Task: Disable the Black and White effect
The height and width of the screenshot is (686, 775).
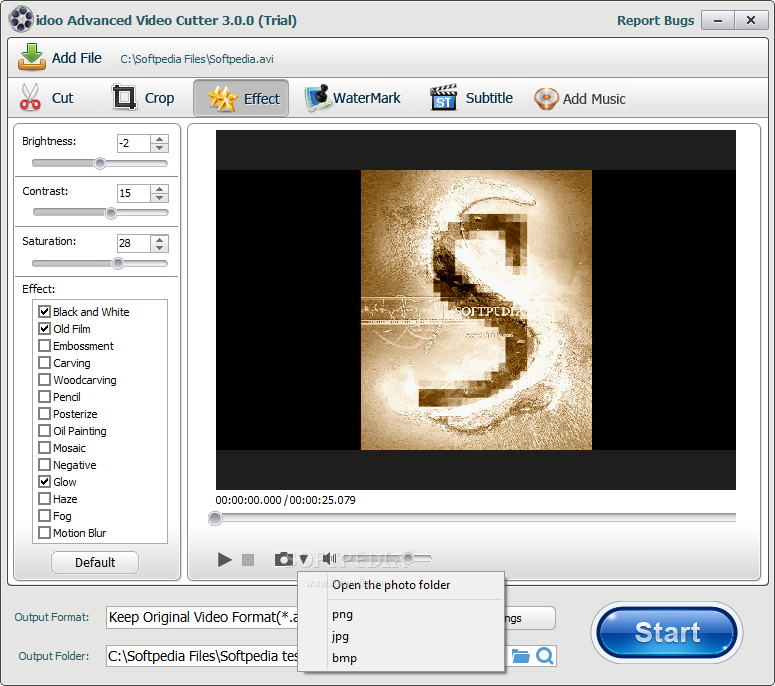Action: click(x=44, y=311)
